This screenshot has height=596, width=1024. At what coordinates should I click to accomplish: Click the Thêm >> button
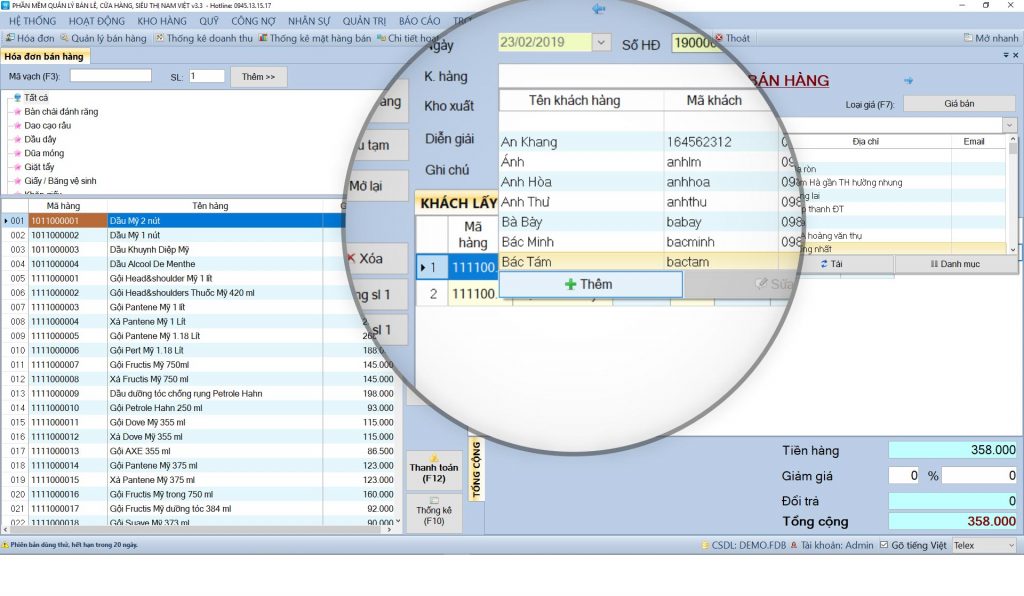click(259, 76)
